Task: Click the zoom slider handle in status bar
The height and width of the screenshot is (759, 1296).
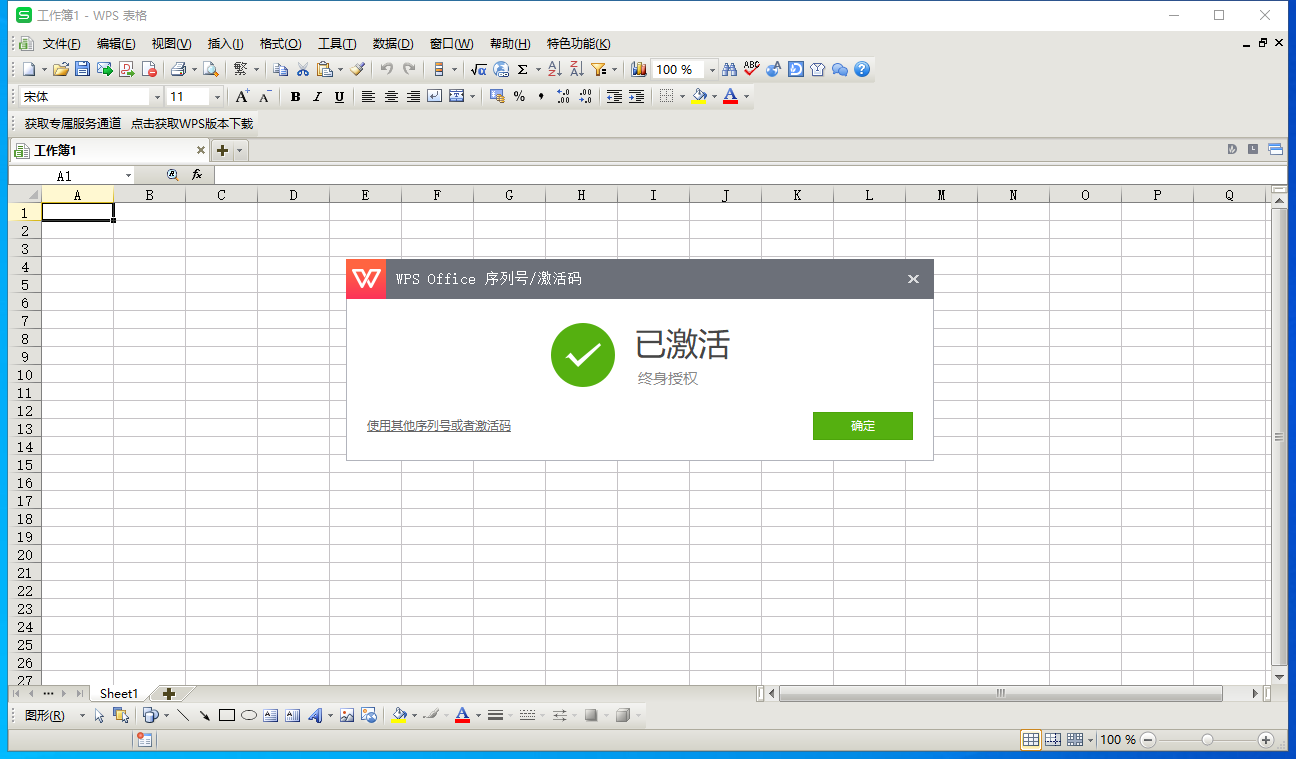Action: 1207,740
